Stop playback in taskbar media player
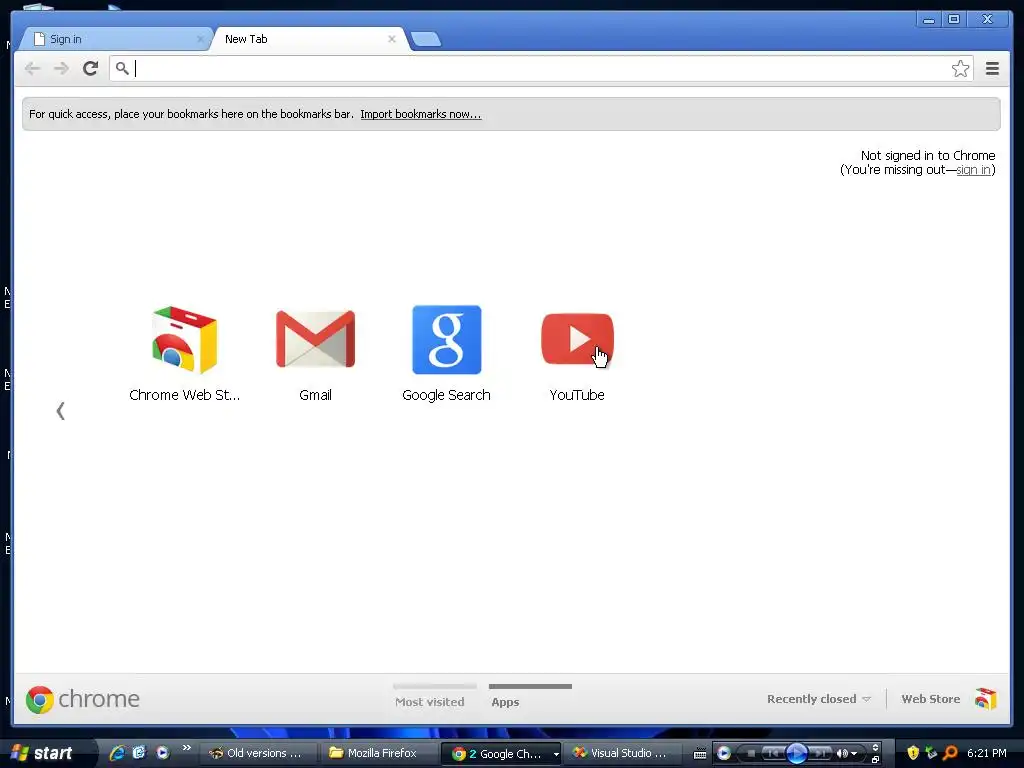This screenshot has width=1024, height=768. (x=751, y=754)
